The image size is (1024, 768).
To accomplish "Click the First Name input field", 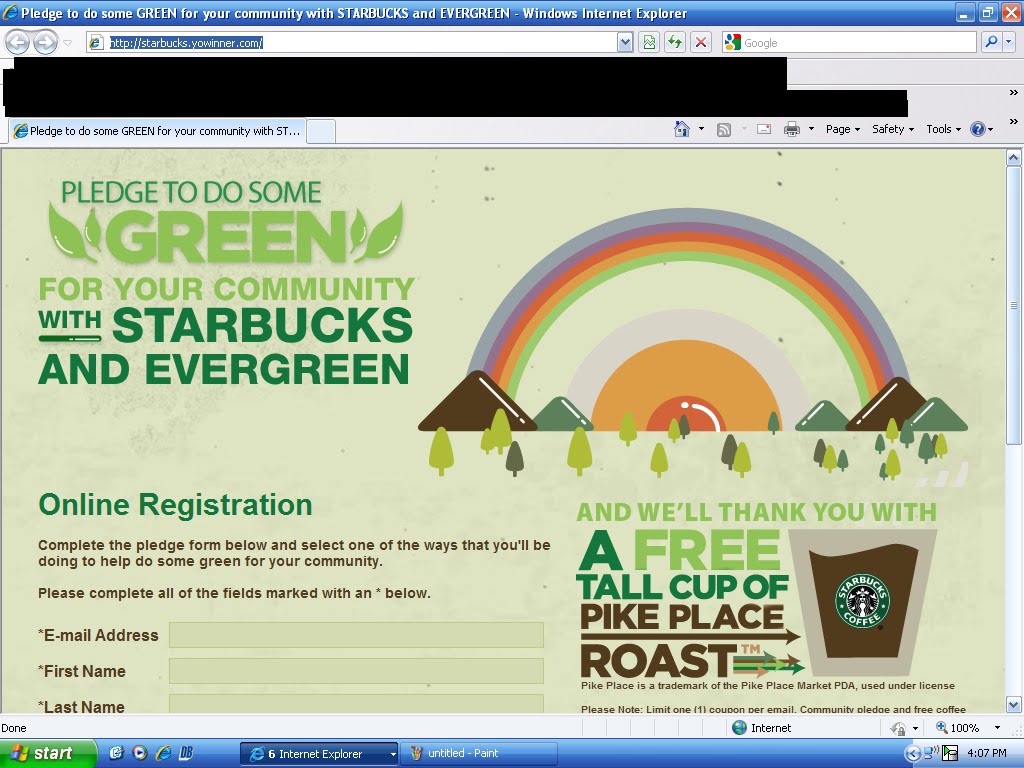I will coord(356,671).
